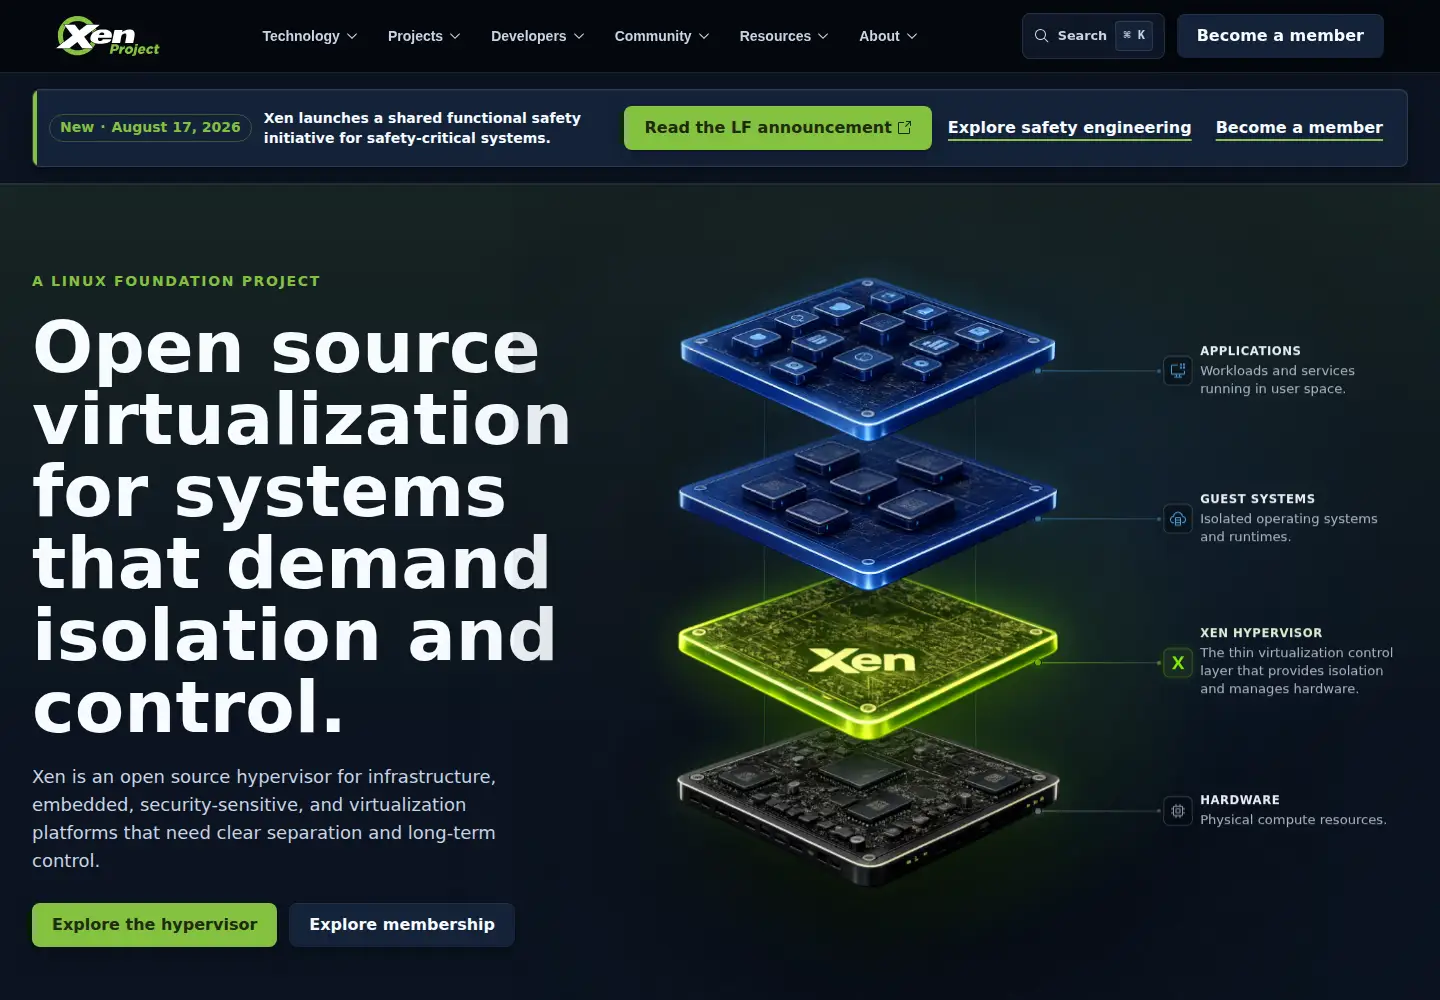
Task: Click the 'Physical compute resources.' description
Action: click(1293, 820)
